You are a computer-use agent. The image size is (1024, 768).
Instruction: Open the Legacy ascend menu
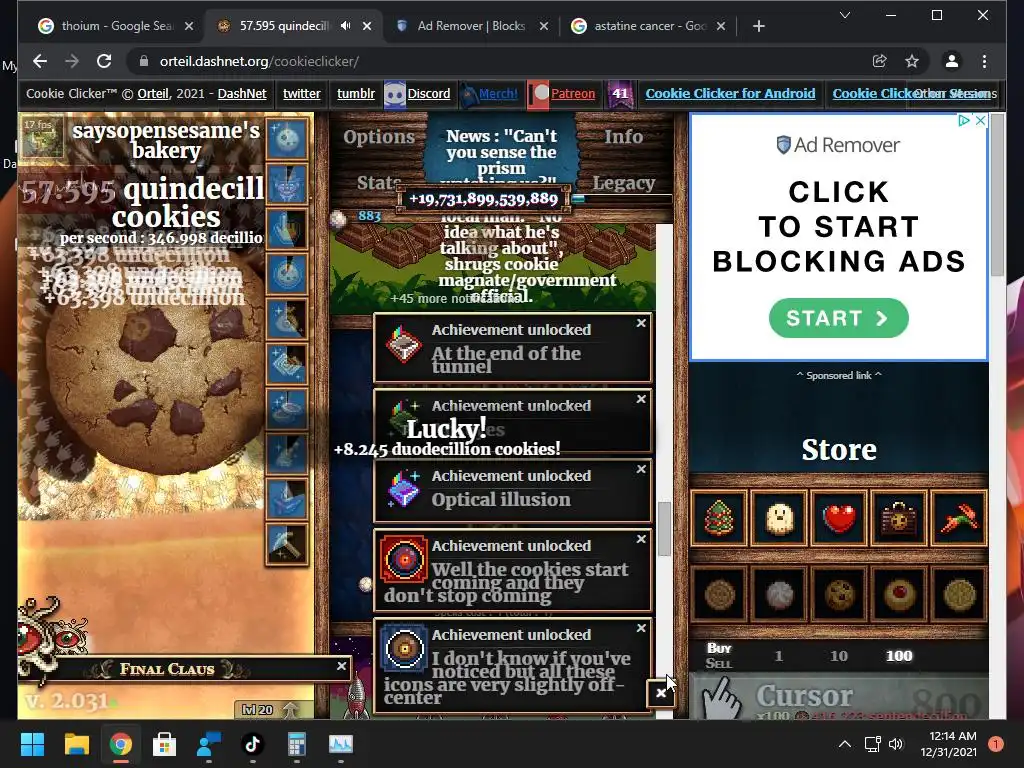[x=623, y=184]
